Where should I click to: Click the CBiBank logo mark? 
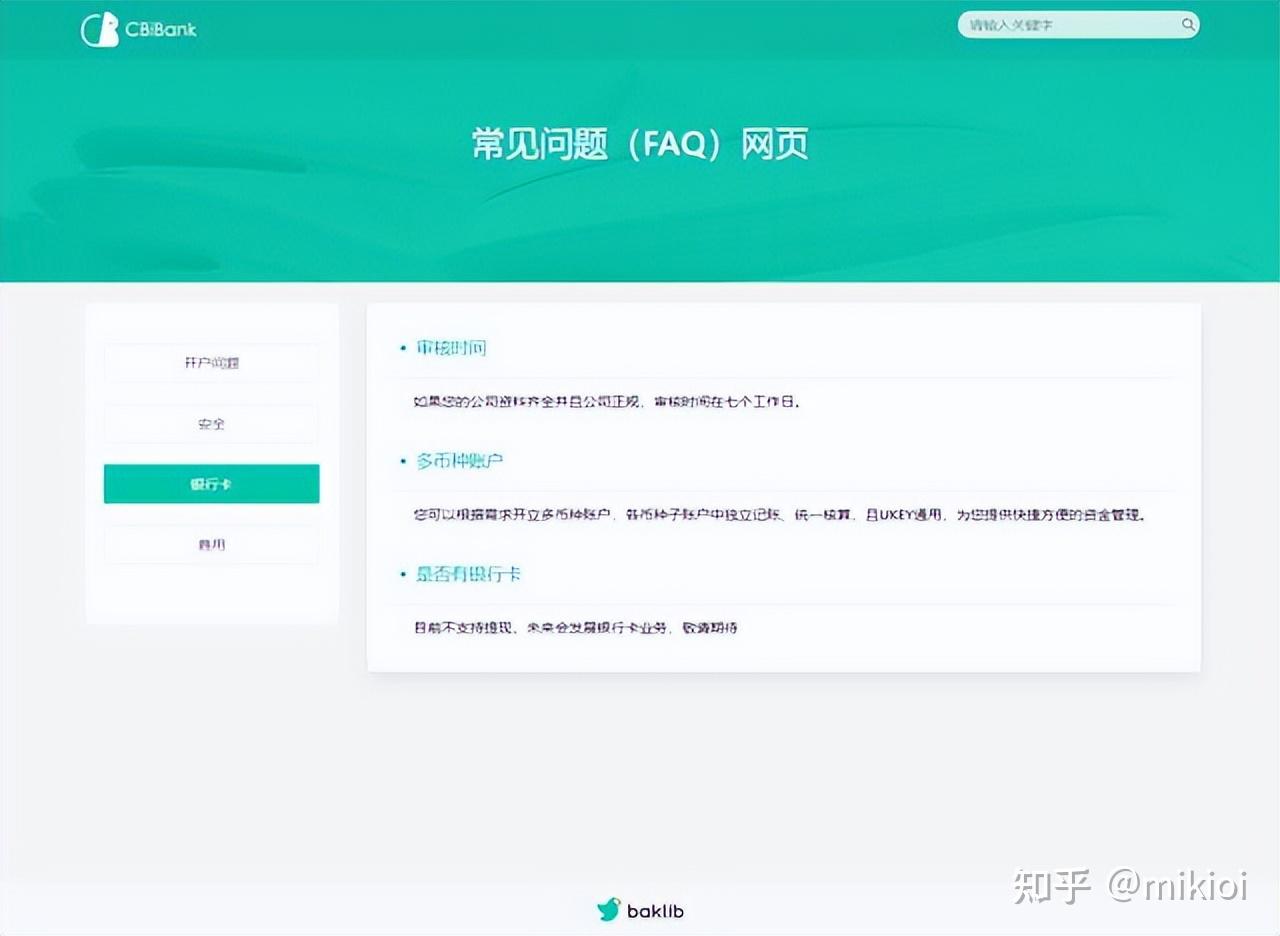[98, 27]
